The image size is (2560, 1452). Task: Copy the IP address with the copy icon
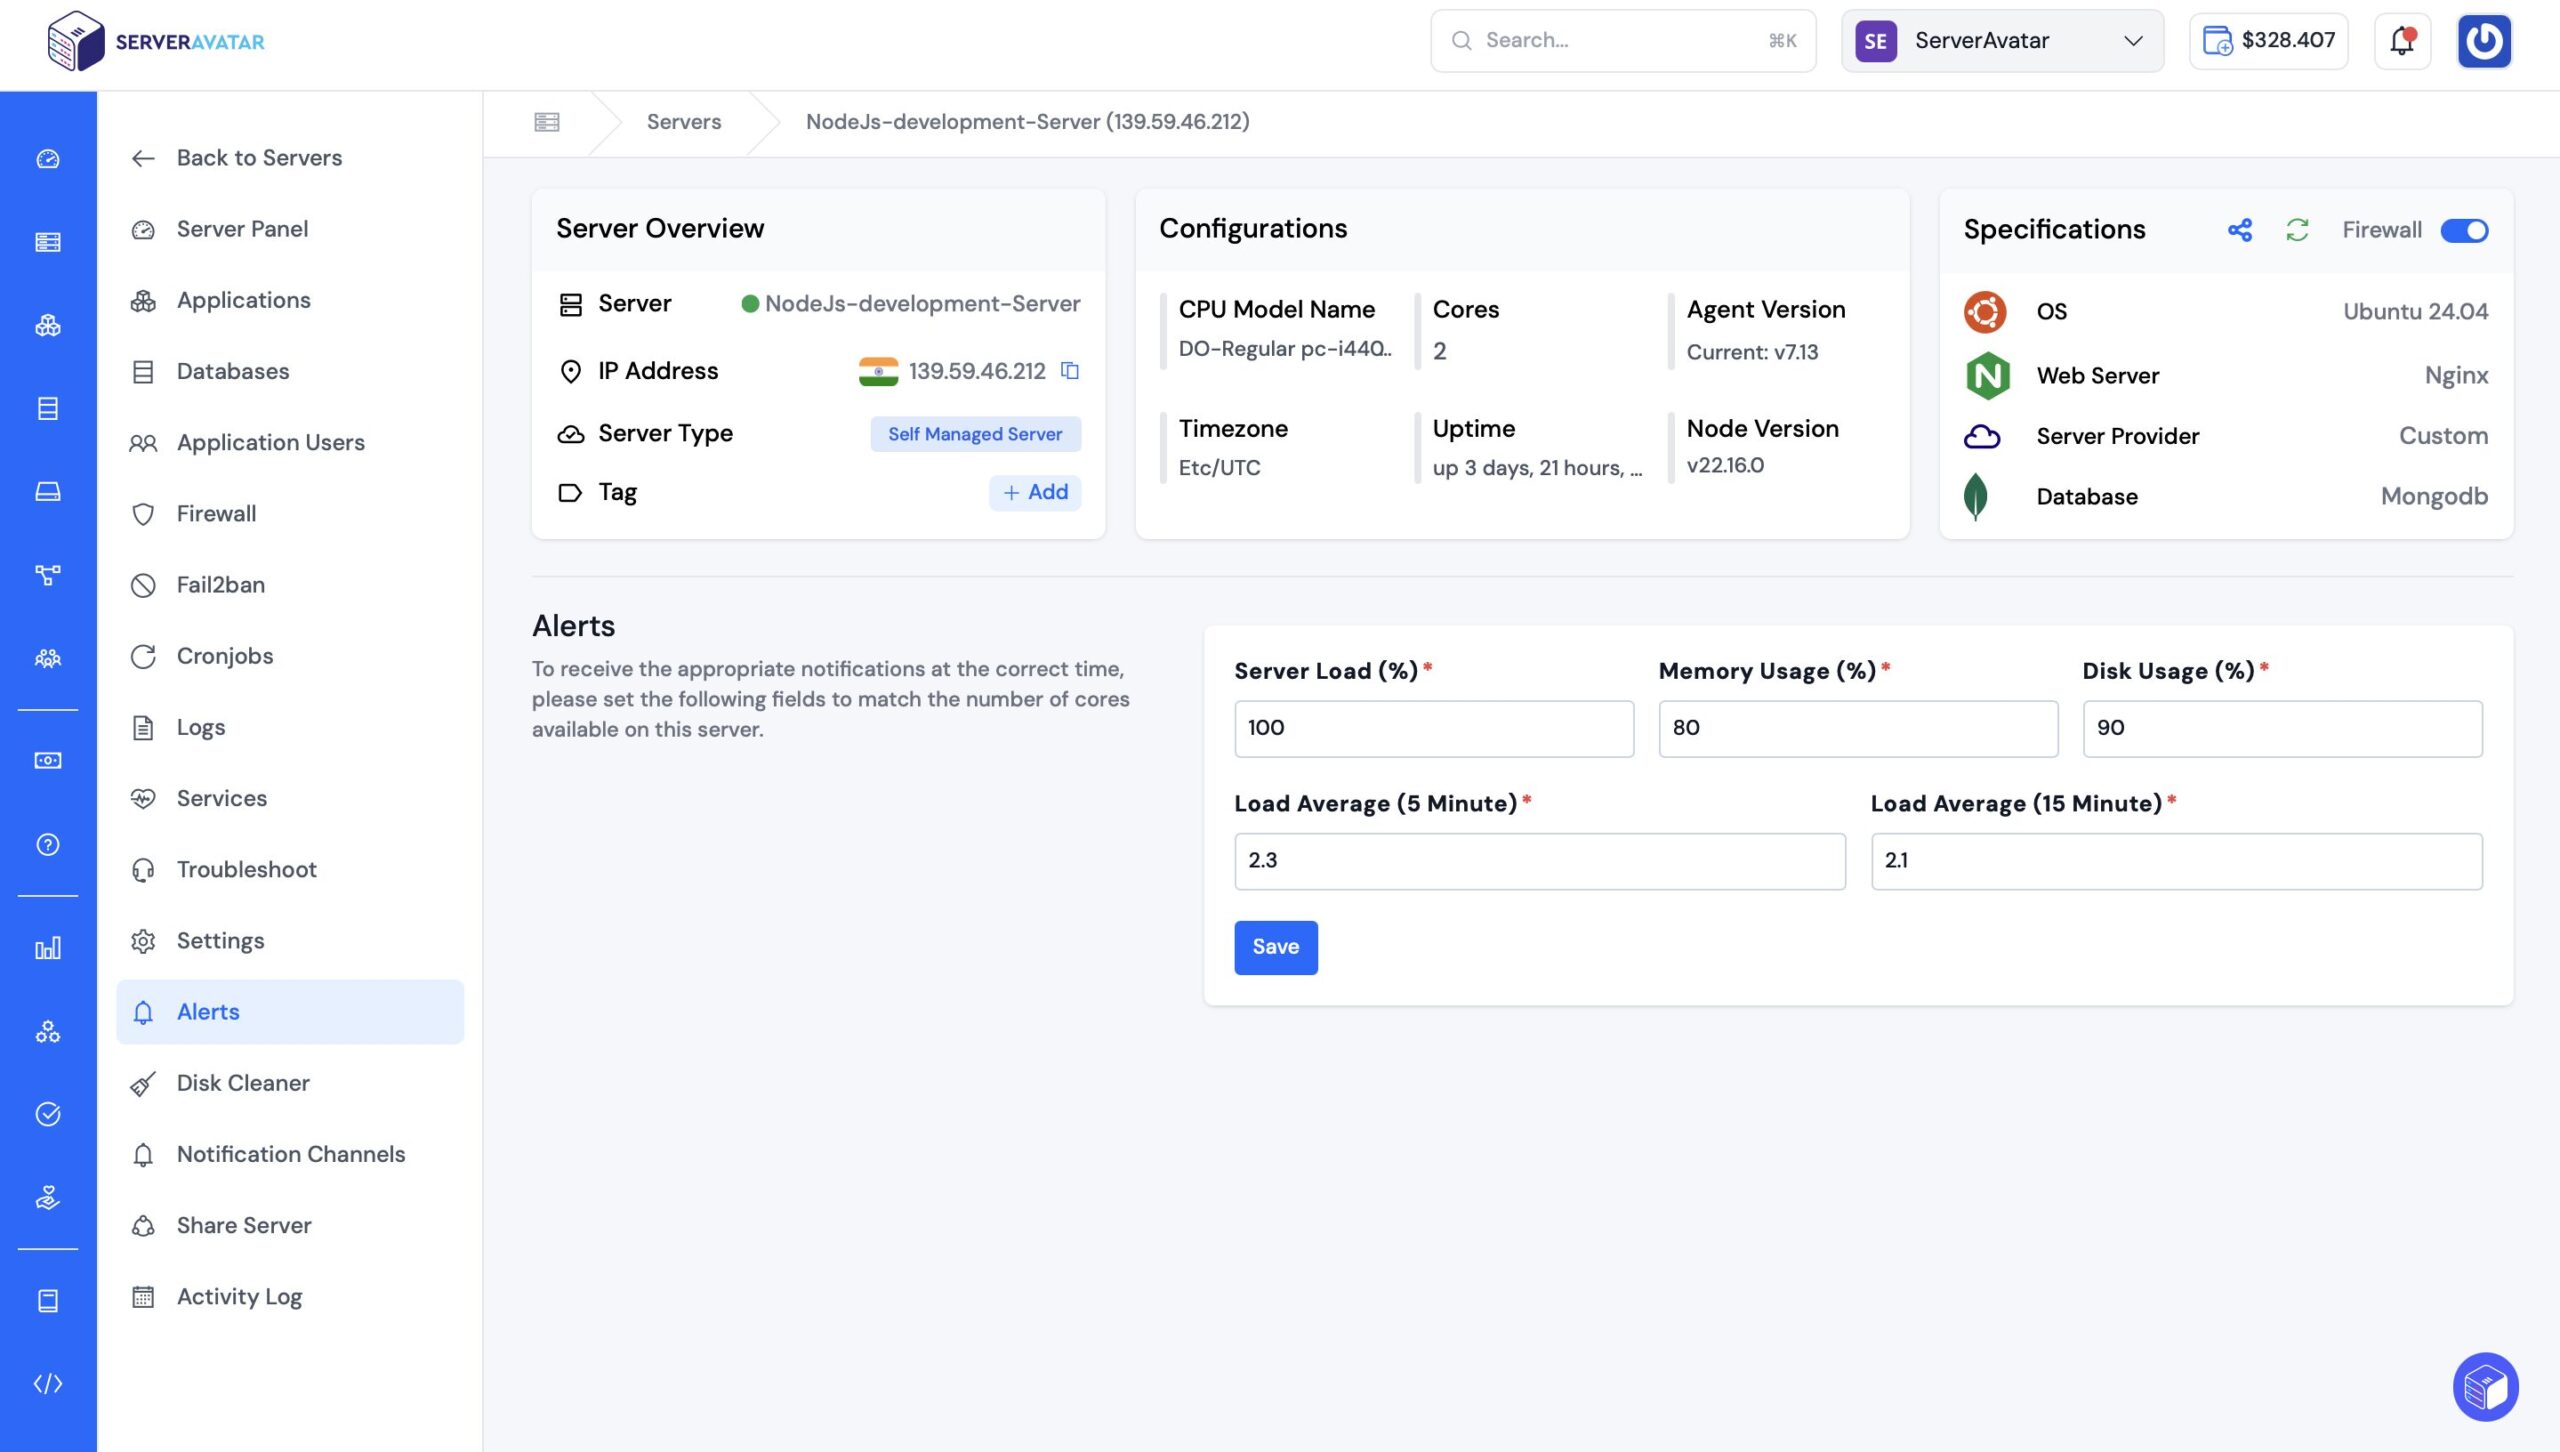pos(1070,371)
